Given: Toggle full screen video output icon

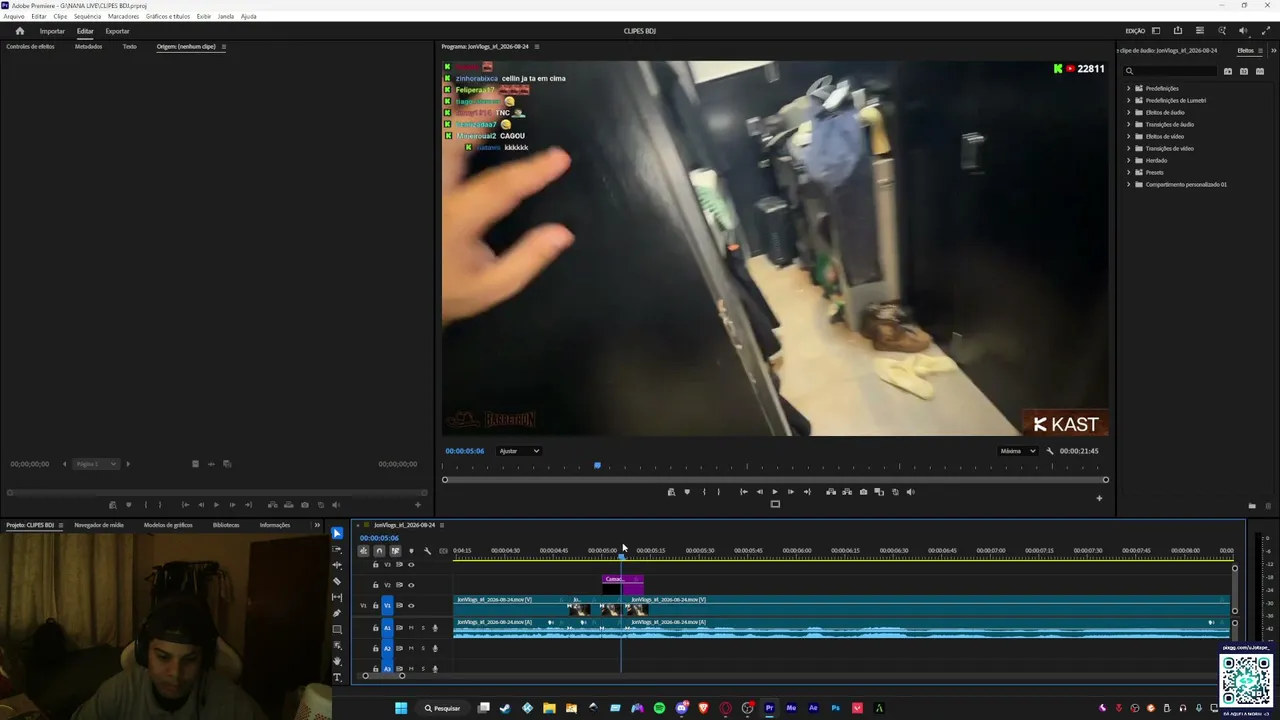Looking at the screenshot, I should tap(1266, 31).
